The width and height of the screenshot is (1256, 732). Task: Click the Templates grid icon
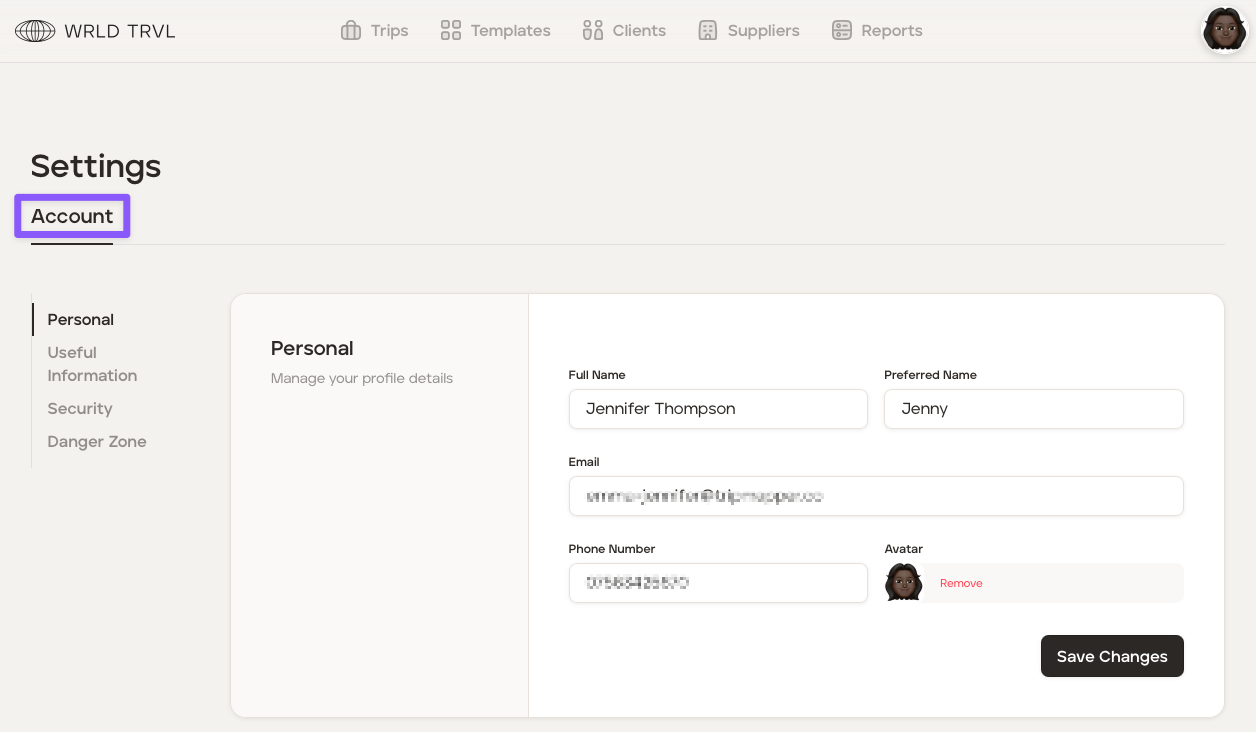click(451, 31)
